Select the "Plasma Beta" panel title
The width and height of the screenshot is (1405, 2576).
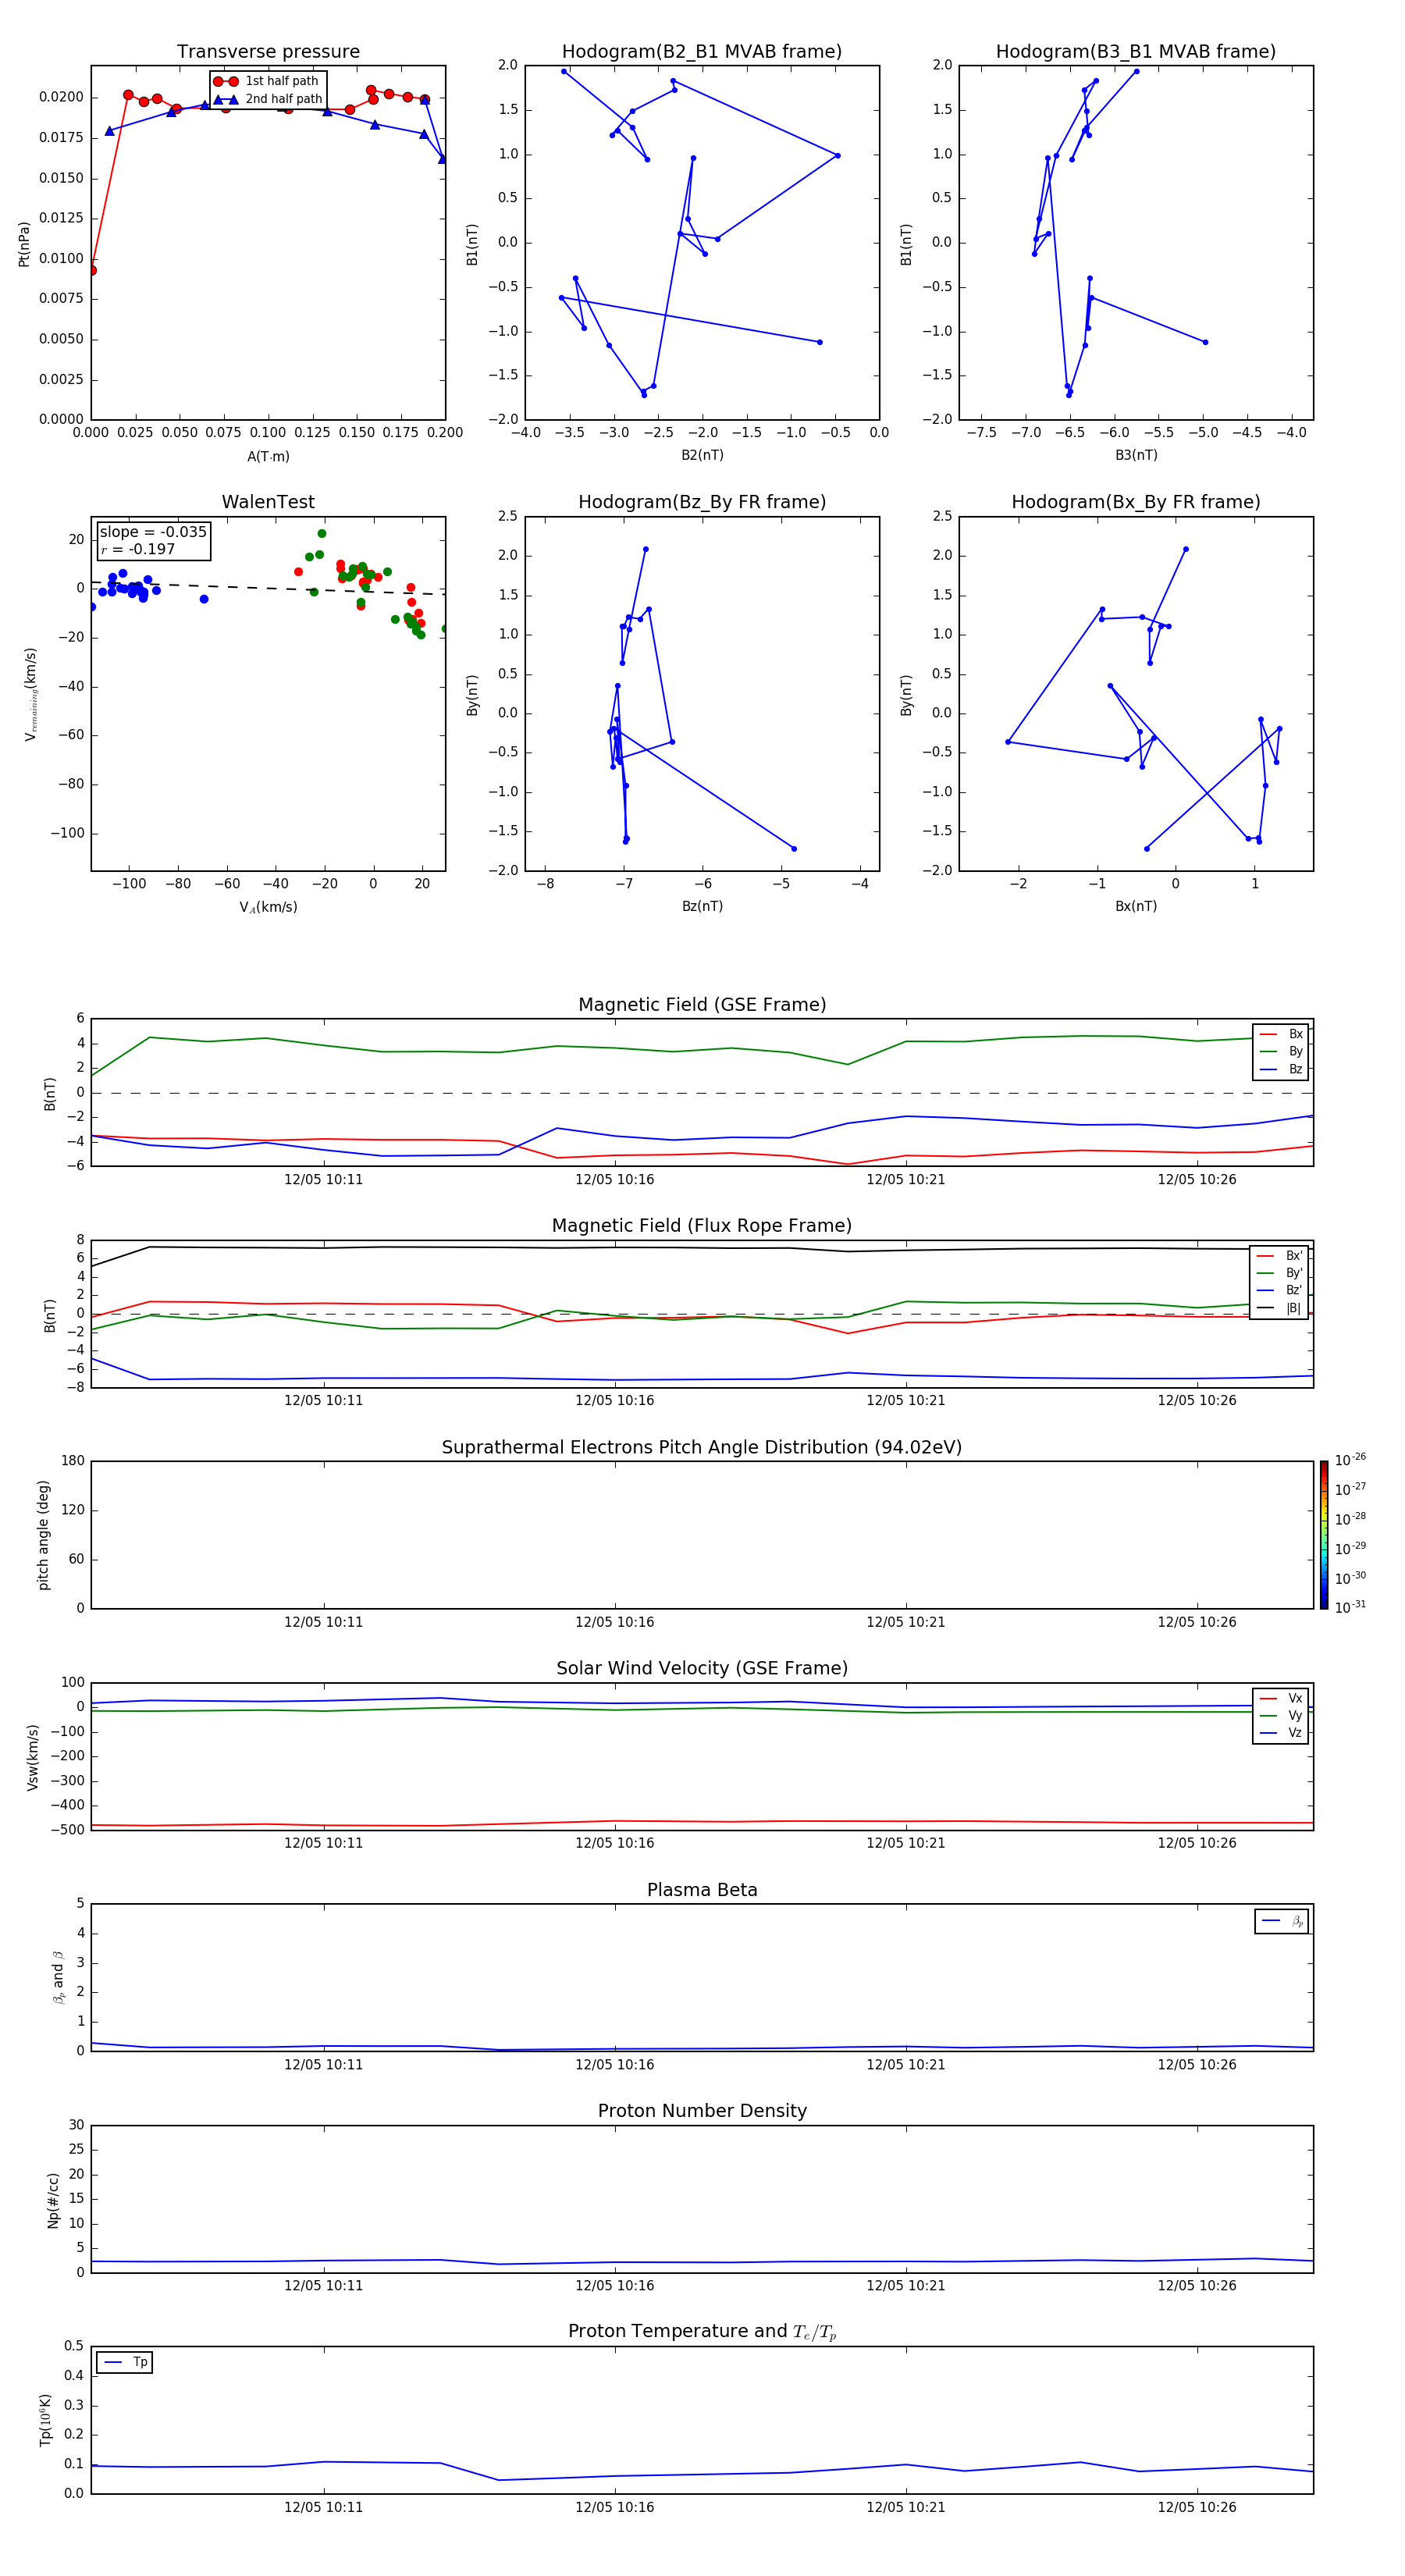point(702,1890)
